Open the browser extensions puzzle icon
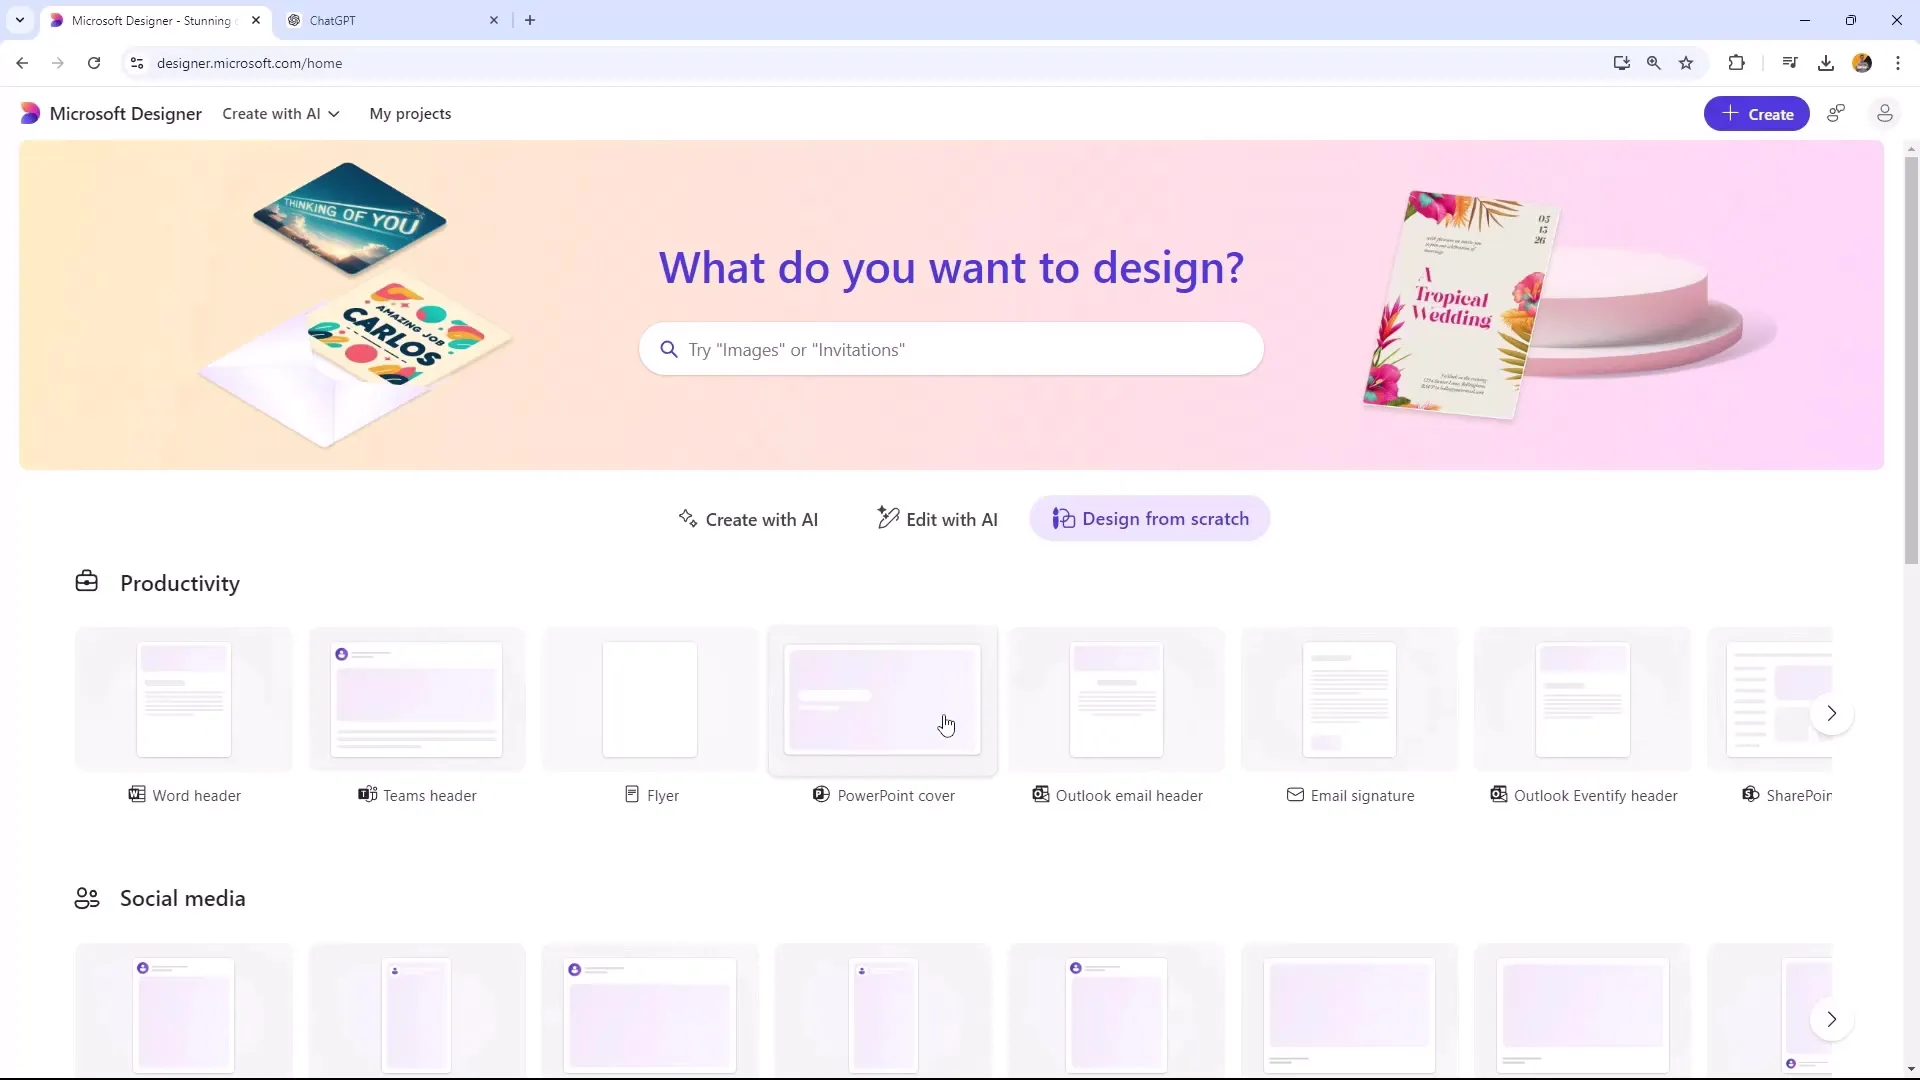Image resolution: width=1920 pixels, height=1080 pixels. pos(1736,63)
